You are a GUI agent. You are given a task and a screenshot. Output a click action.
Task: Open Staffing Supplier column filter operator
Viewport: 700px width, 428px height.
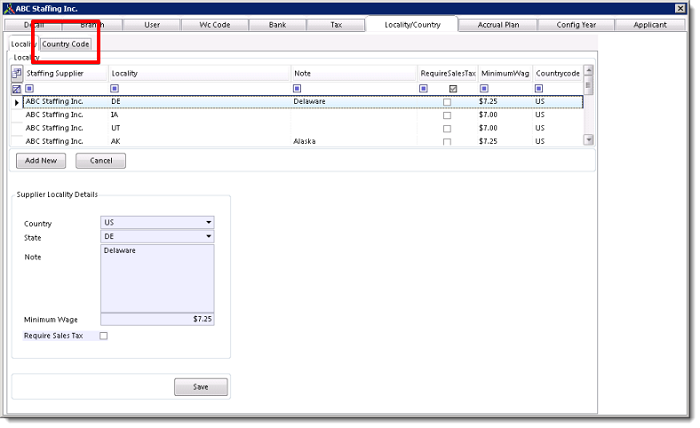point(29,88)
